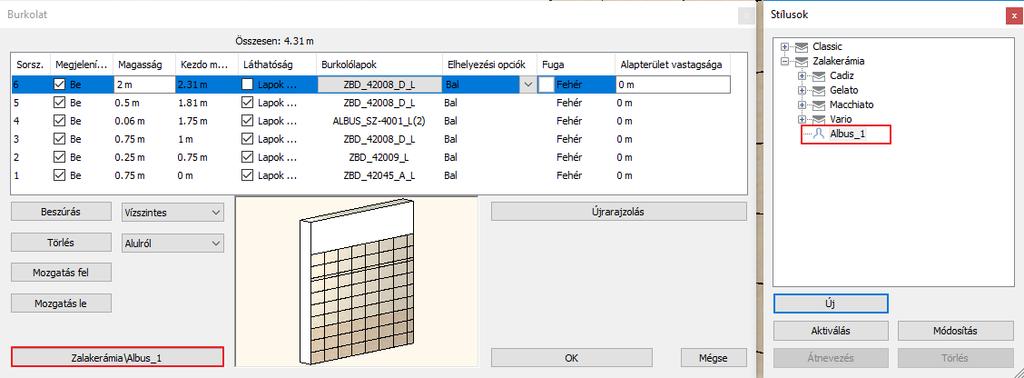The height and width of the screenshot is (378, 1024).
Task: Click the Zalakerámia folder icon
Action: click(801, 61)
